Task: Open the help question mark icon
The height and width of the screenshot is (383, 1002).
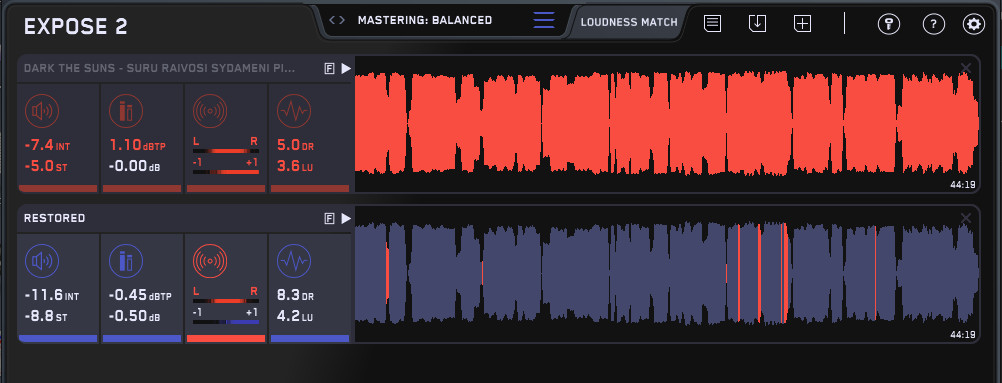Action: tap(934, 24)
